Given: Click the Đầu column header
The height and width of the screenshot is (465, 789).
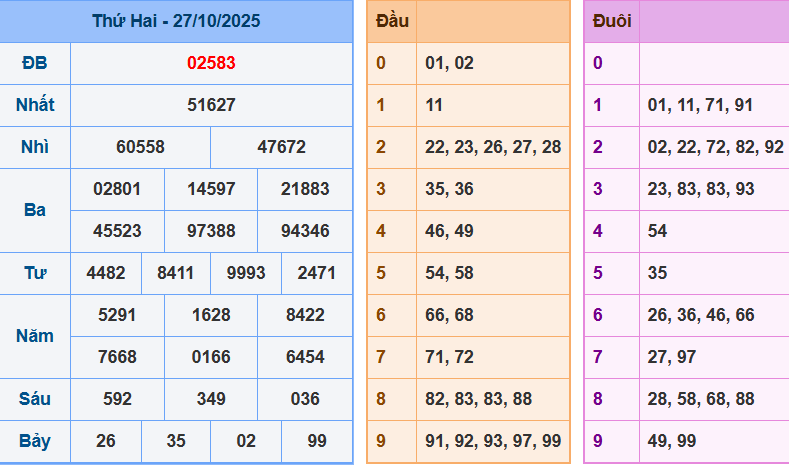Looking at the screenshot, I should (391, 21).
